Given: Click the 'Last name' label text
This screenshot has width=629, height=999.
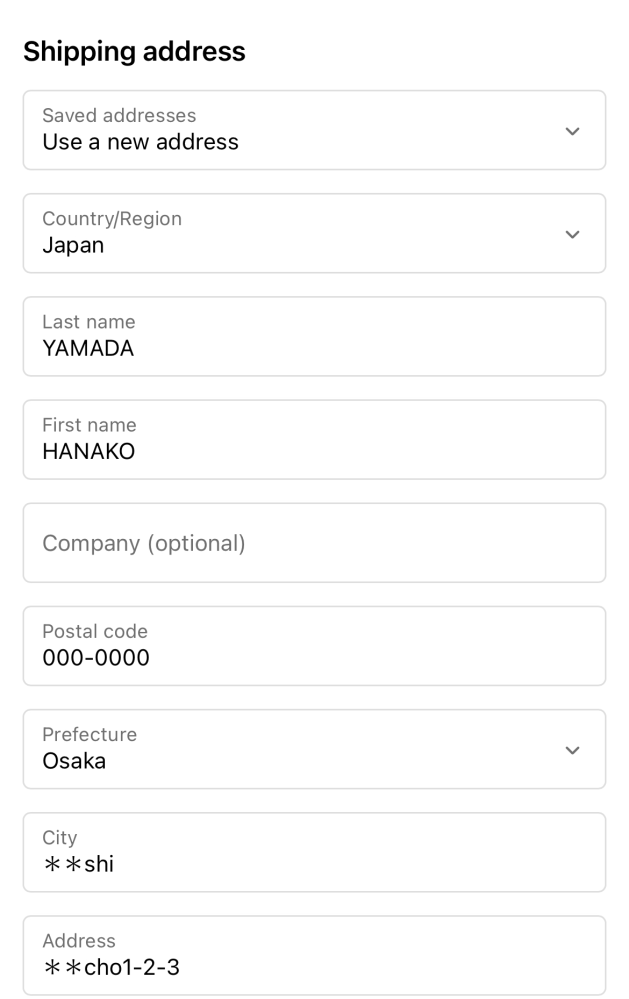Looking at the screenshot, I should [x=89, y=322].
